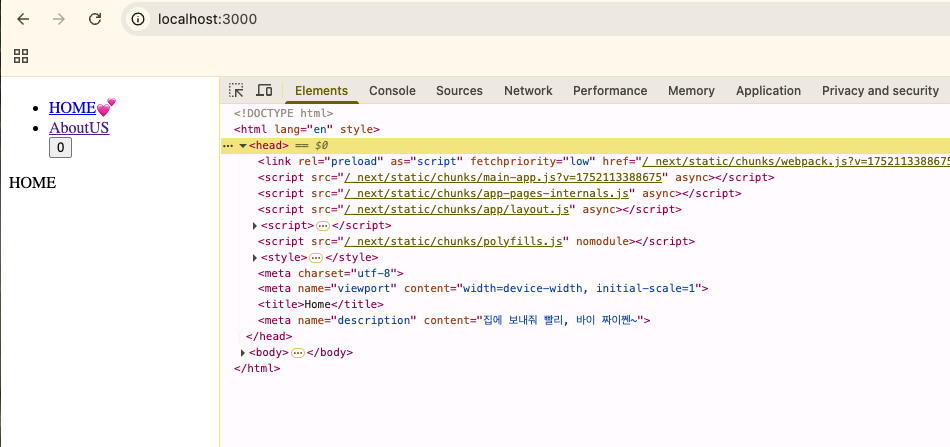Open the Memory tab
The width and height of the screenshot is (950, 447).
click(691, 91)
